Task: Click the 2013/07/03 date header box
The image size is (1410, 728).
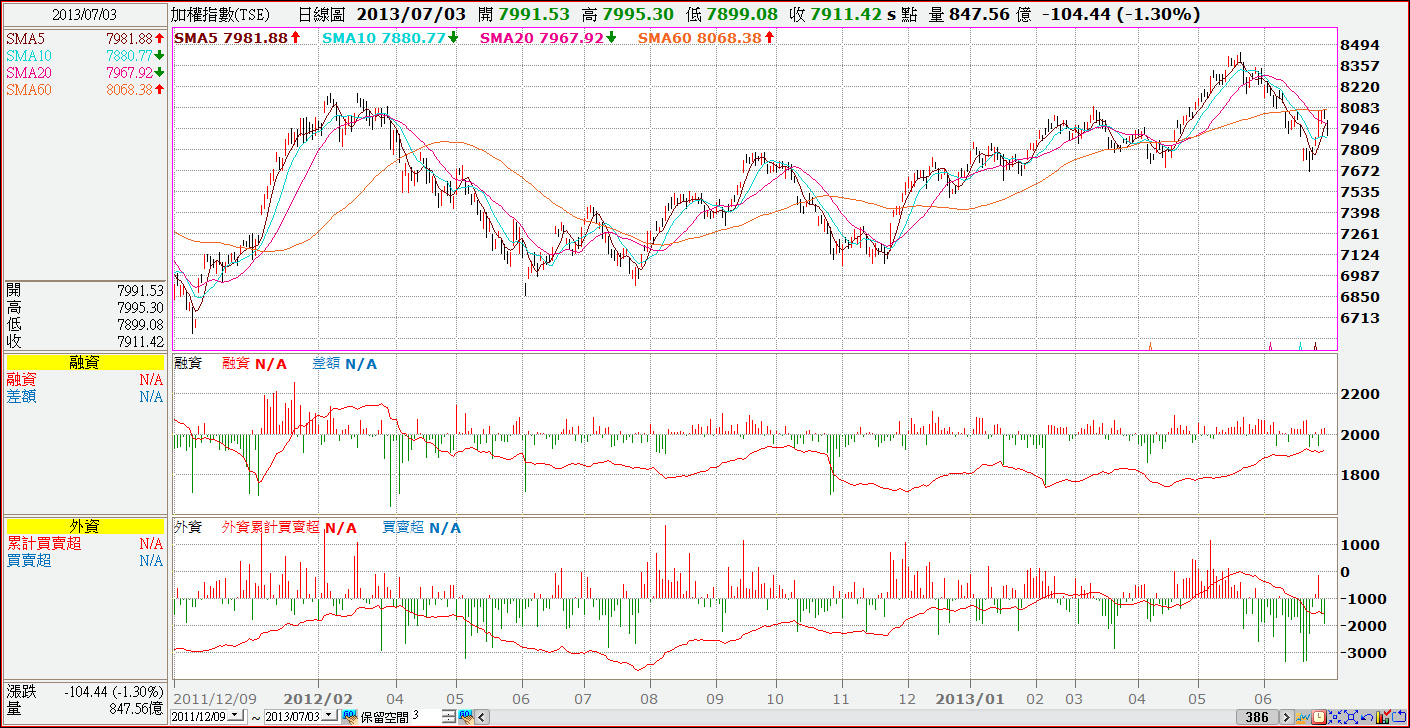Action: click(x=84, y=15)
